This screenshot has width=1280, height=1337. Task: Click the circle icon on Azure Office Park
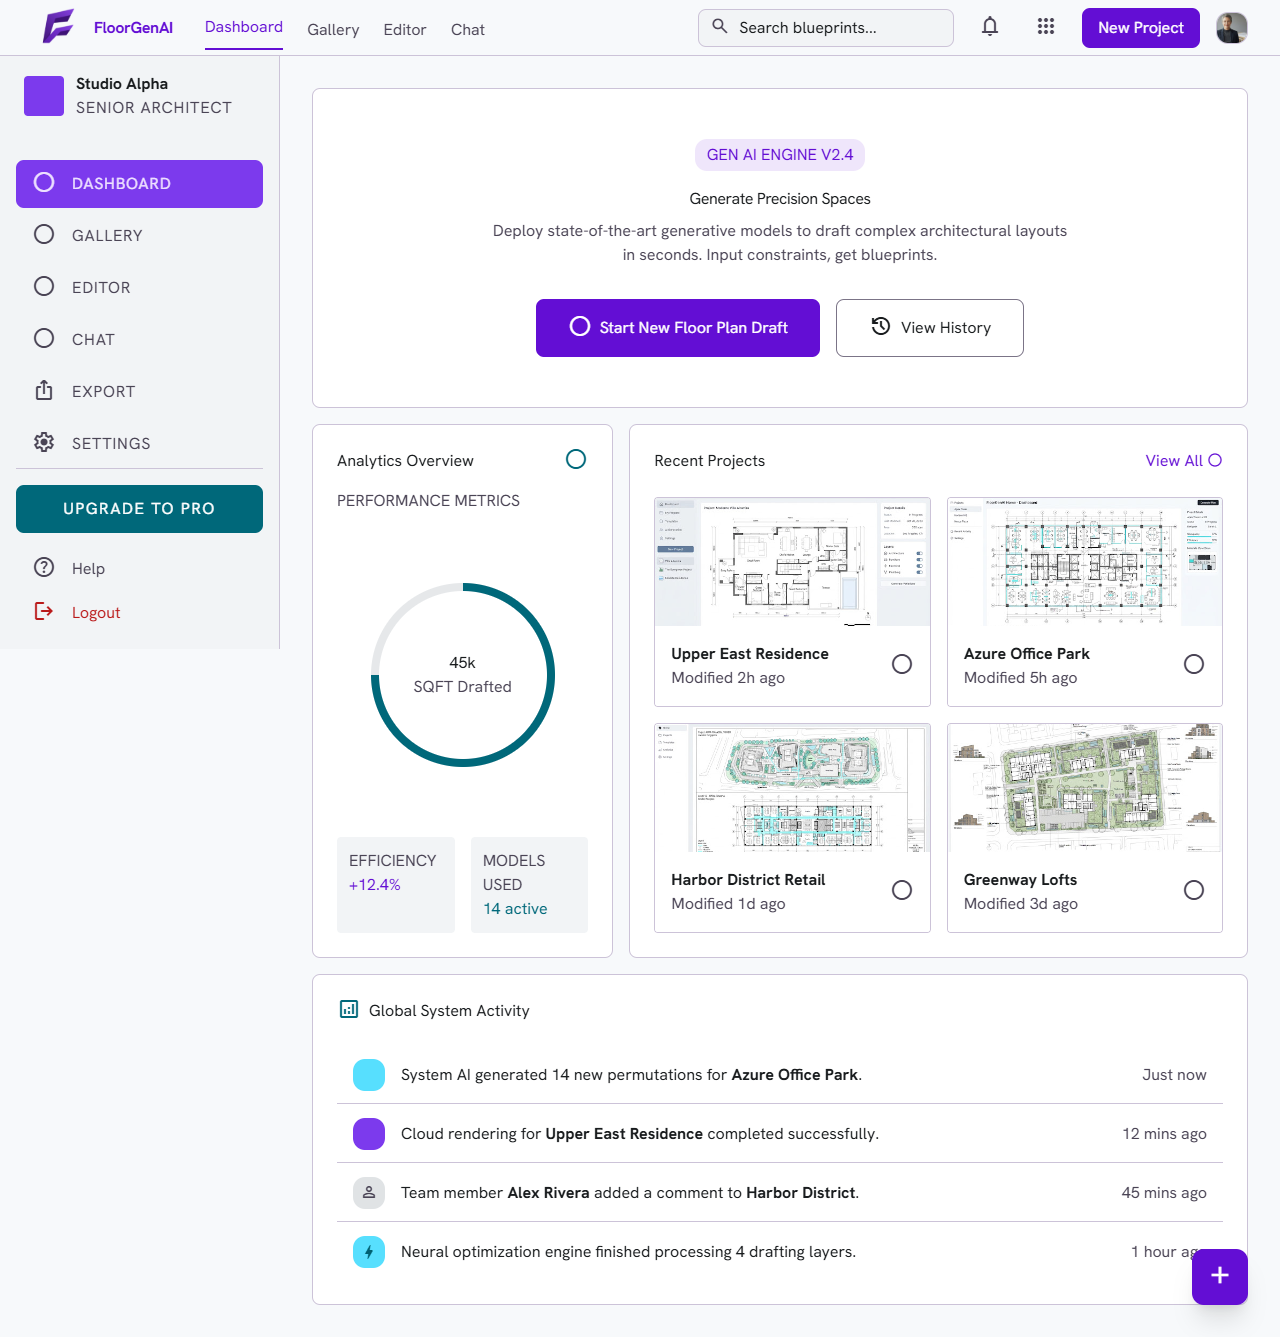1194,665
